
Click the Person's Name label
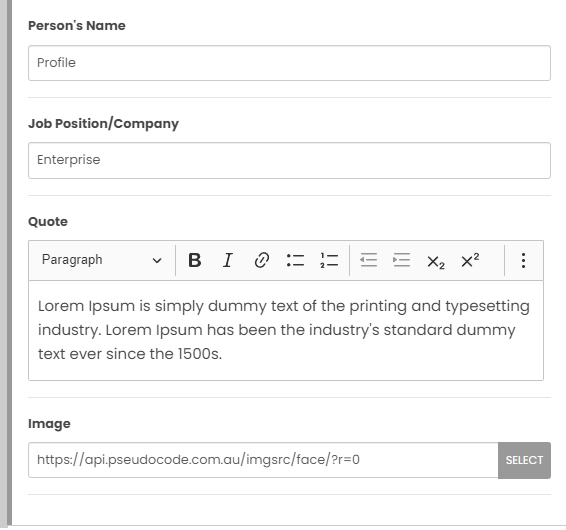point(77,26)
